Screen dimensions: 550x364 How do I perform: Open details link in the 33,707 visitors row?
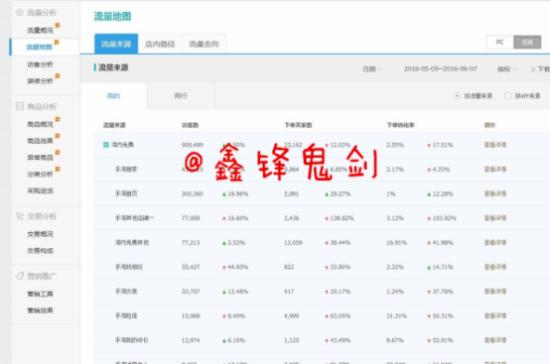click(x=495, y=291)
